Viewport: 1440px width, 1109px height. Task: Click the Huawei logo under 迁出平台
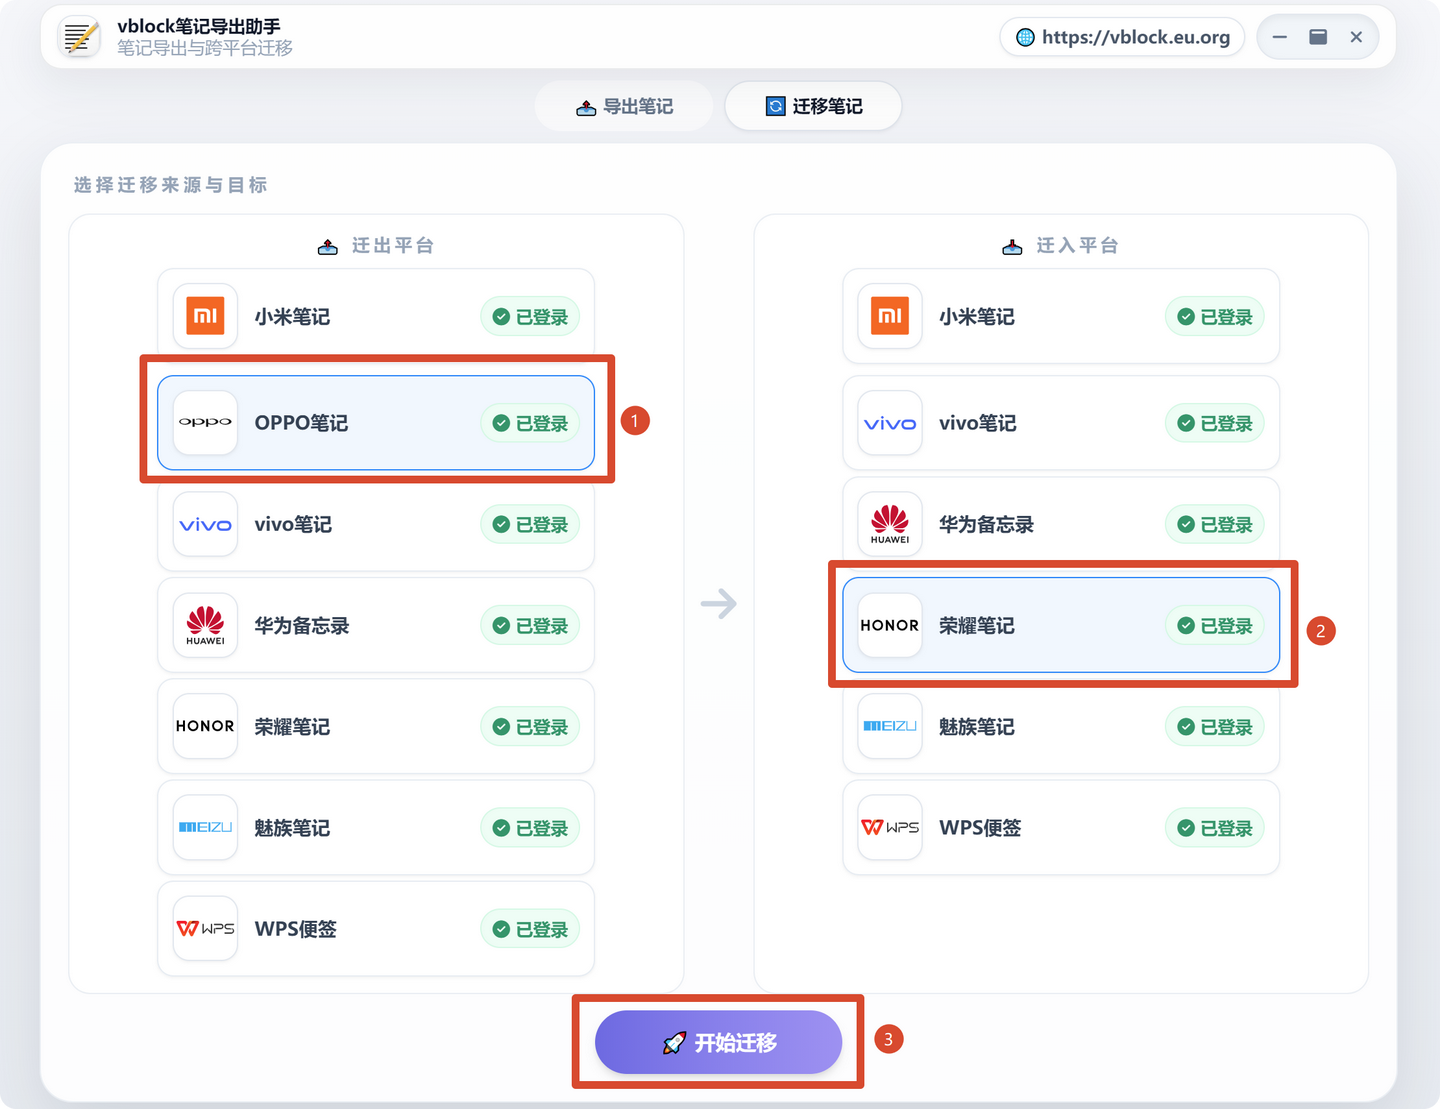[x=205, y=625]
